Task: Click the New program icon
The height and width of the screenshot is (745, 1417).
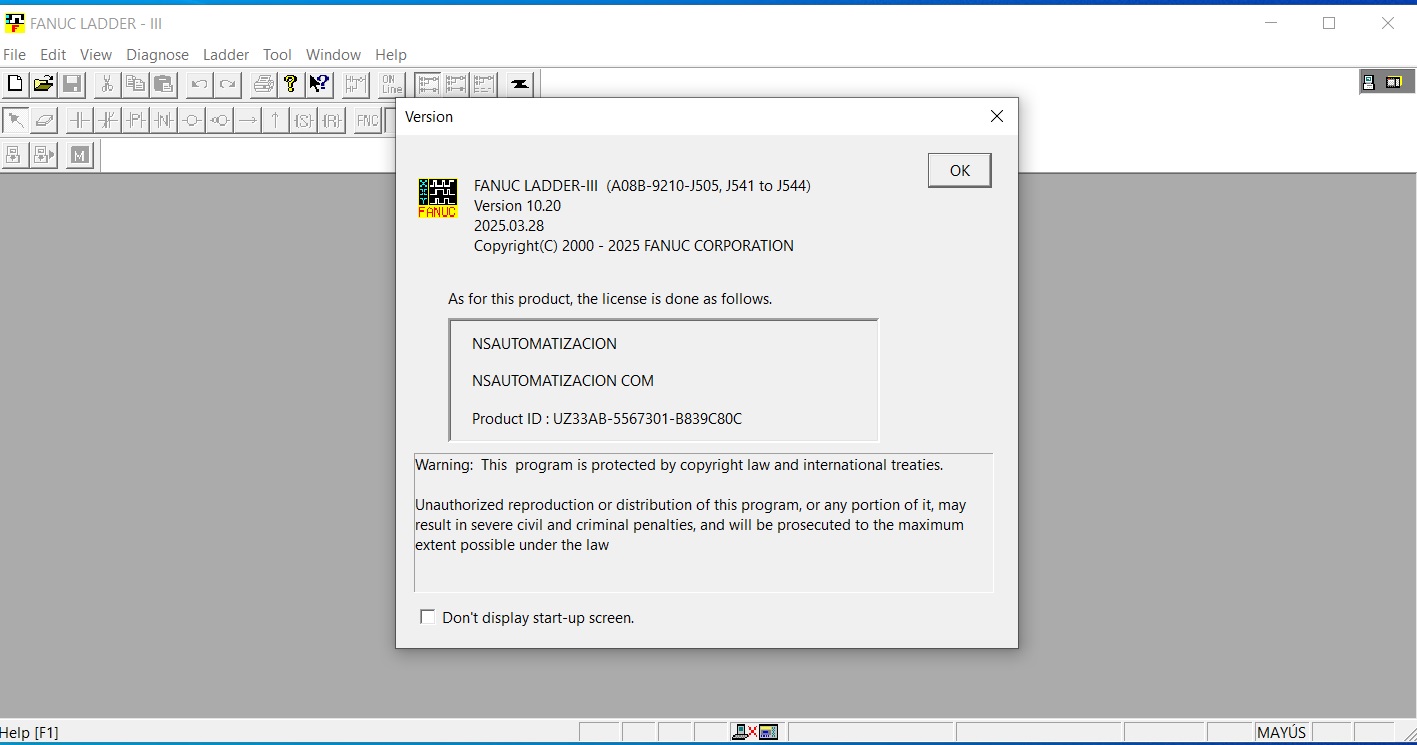Action: click(x=14, y=84)
